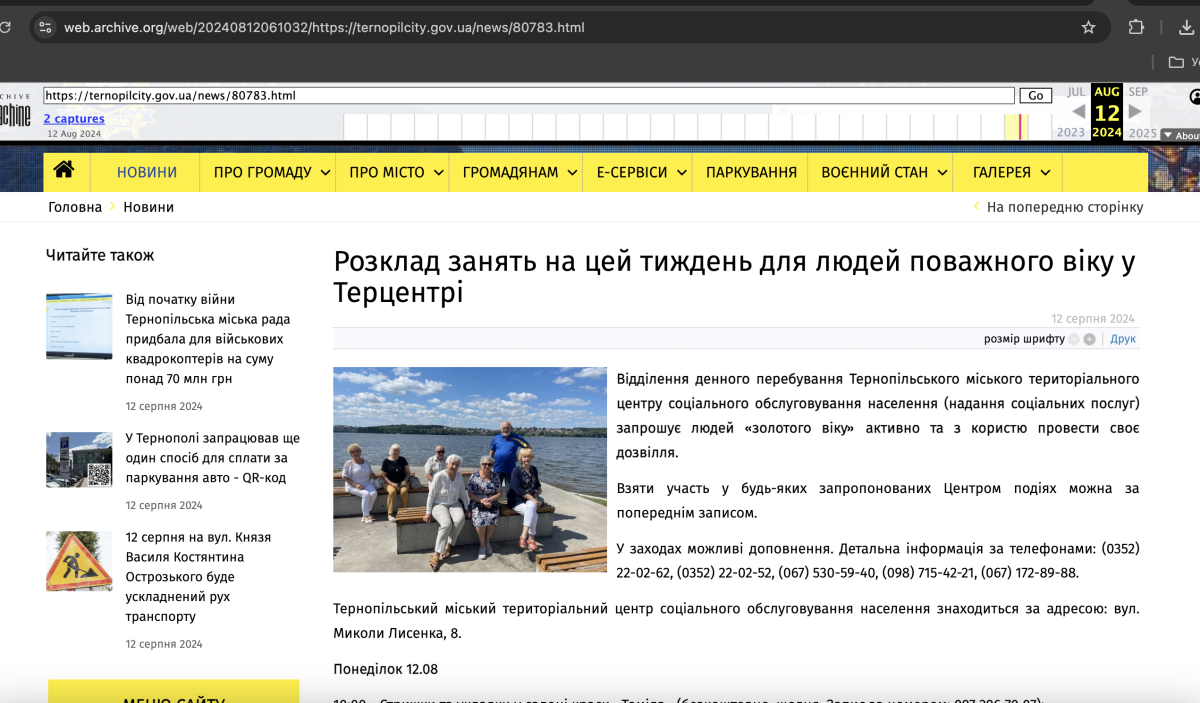Open the browser Extensions puzzle icon
Image resolution: width=1200 pixels, height=703 pixels.
point(1136,27)
